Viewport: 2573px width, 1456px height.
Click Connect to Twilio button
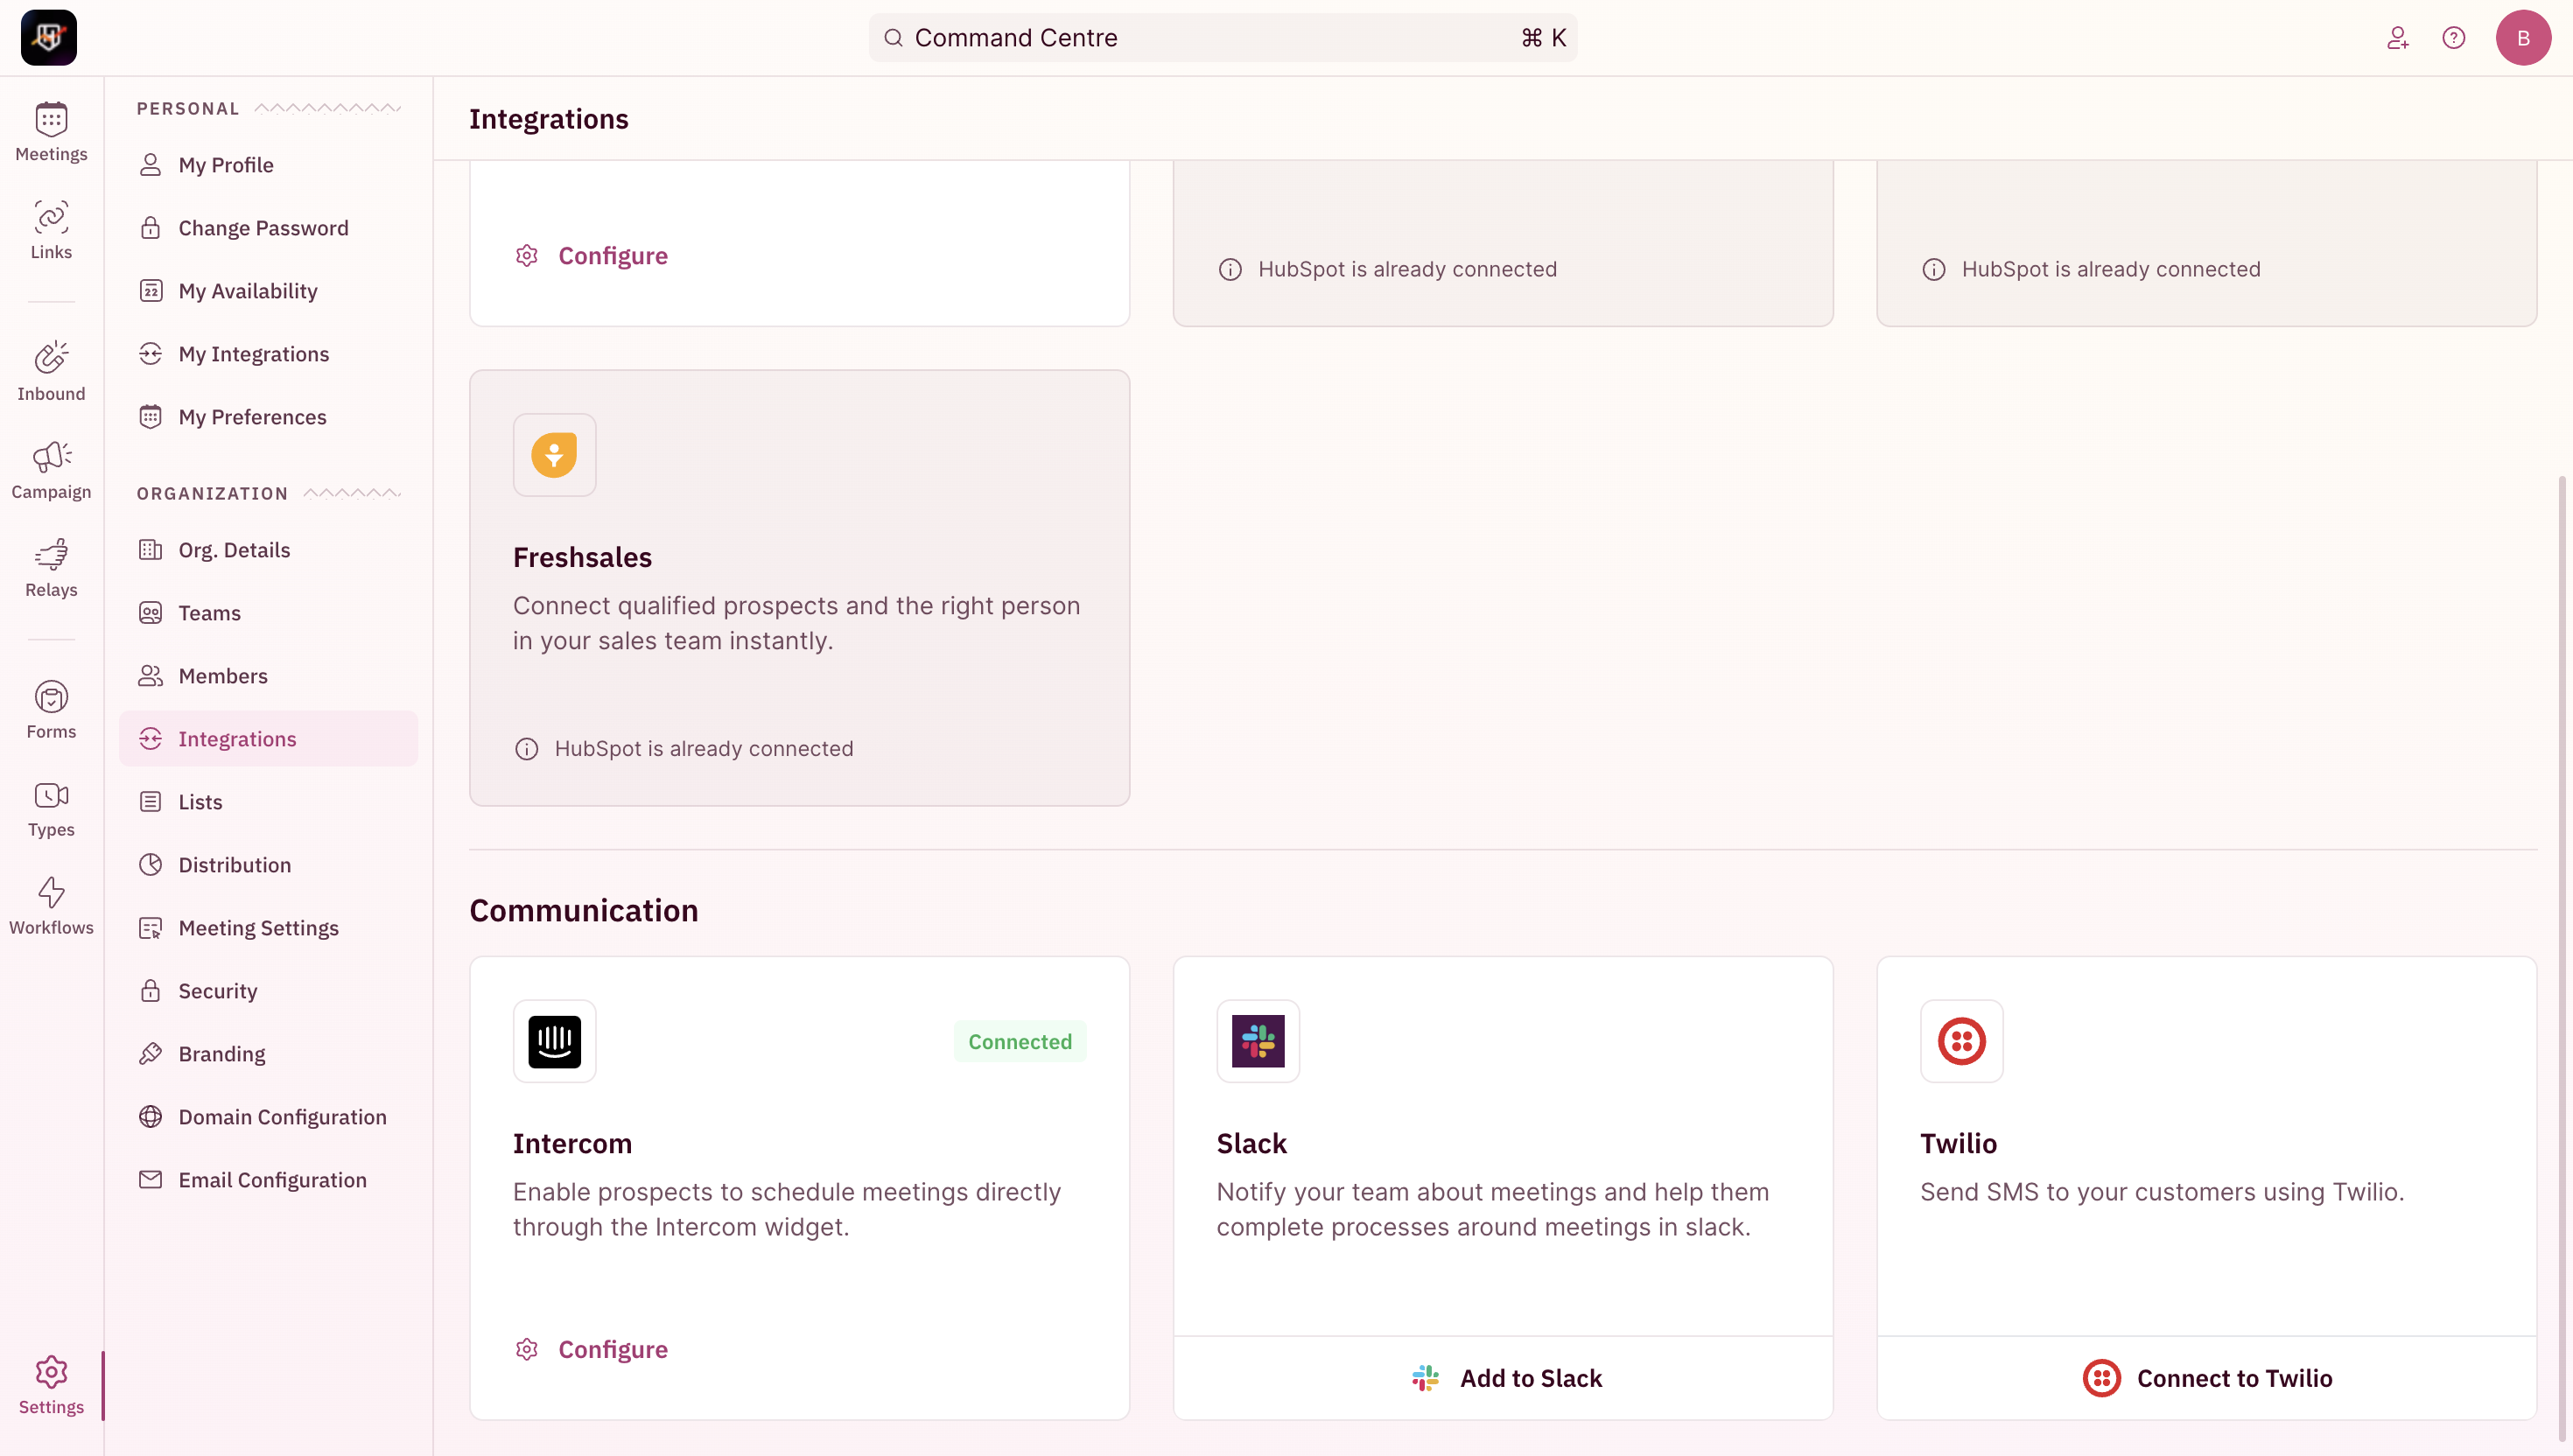tap(2206, 1378)
